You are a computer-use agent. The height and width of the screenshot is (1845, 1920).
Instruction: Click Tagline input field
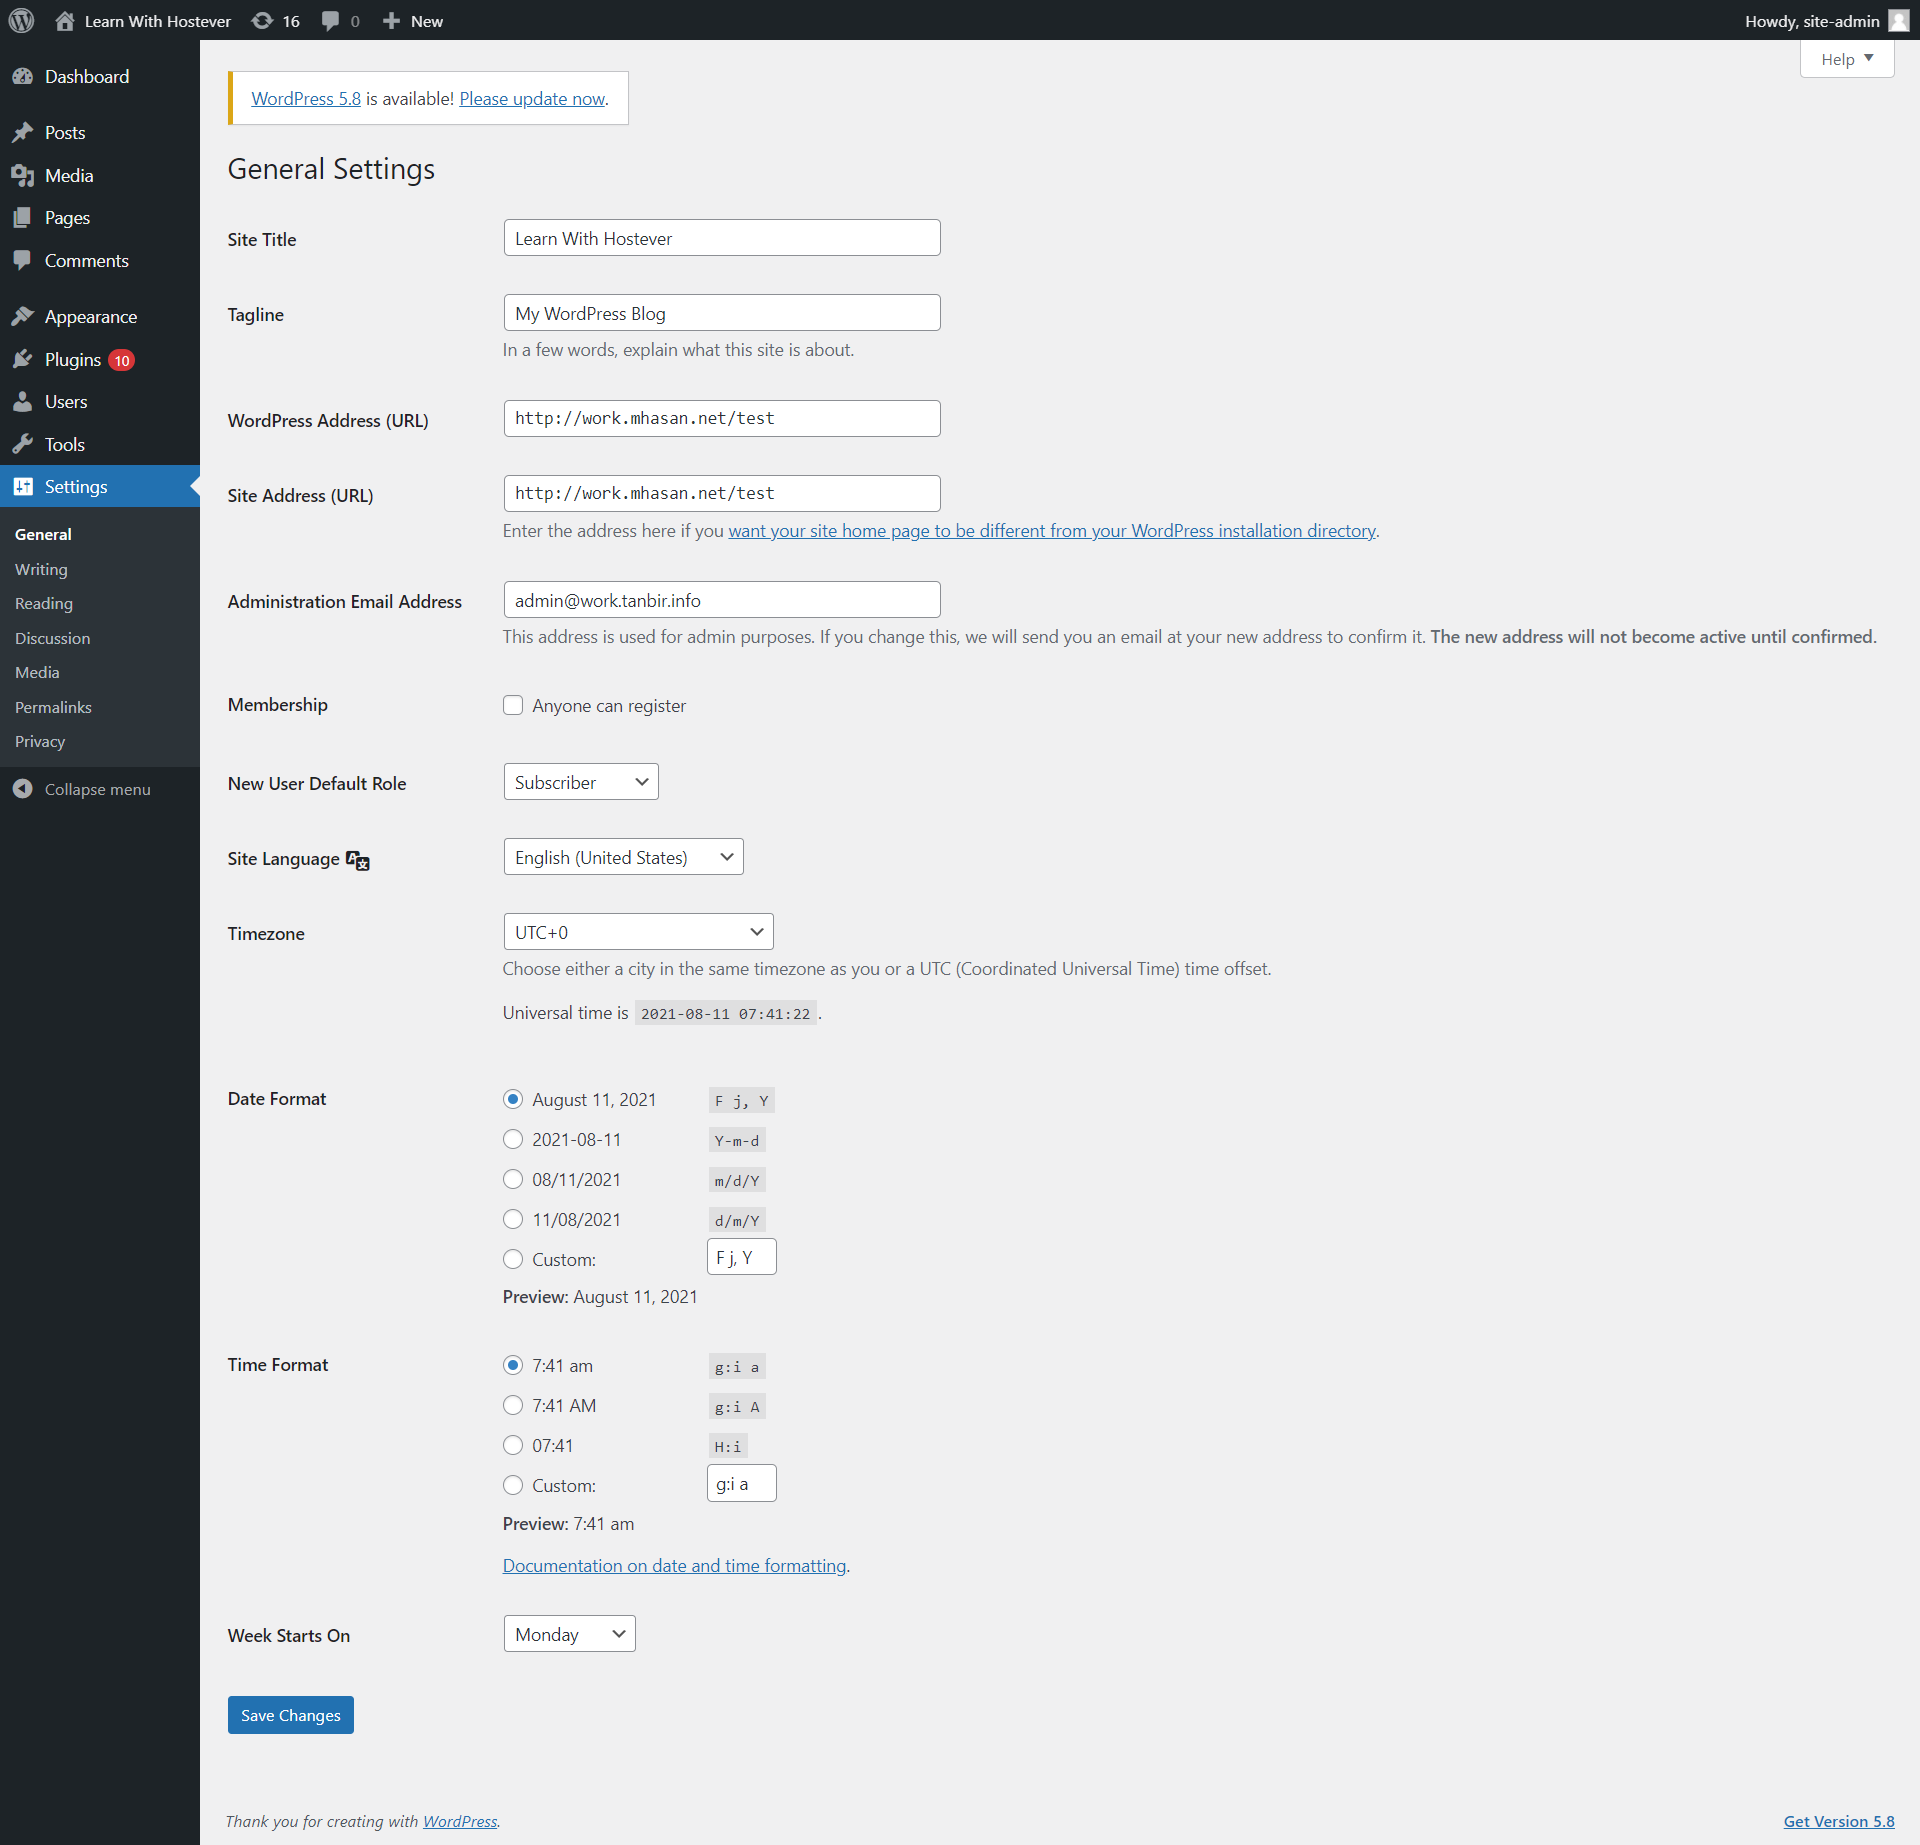[x=722, y=313]
